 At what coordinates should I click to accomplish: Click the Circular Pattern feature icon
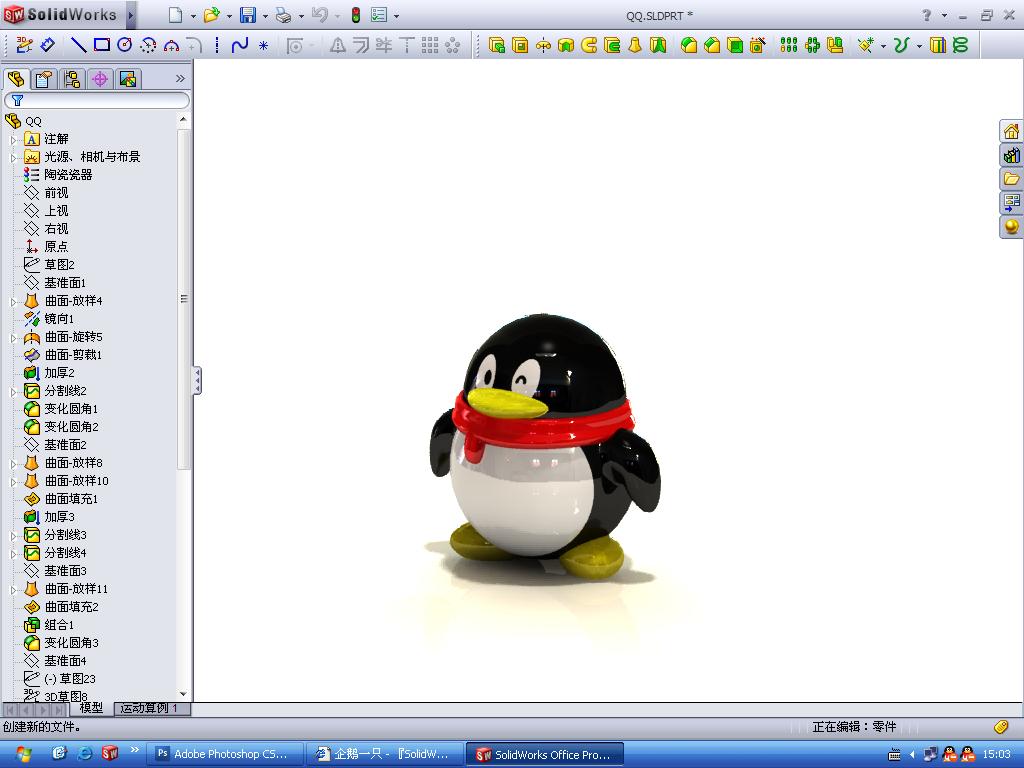[x=812, y=44]
